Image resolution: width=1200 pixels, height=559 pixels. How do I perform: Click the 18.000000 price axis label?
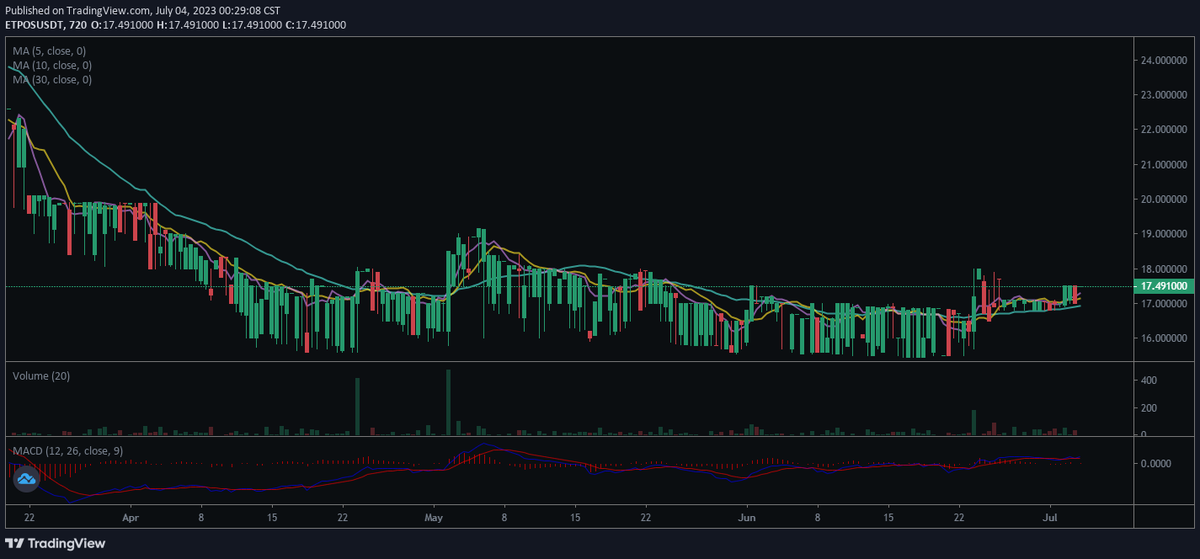point(1163,269)
